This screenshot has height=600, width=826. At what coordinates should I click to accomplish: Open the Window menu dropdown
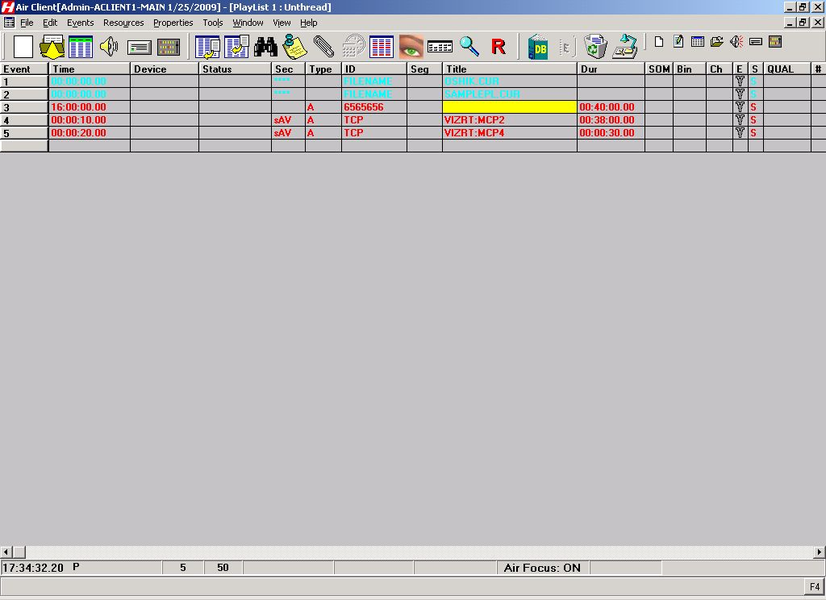[x=248, y=22]
